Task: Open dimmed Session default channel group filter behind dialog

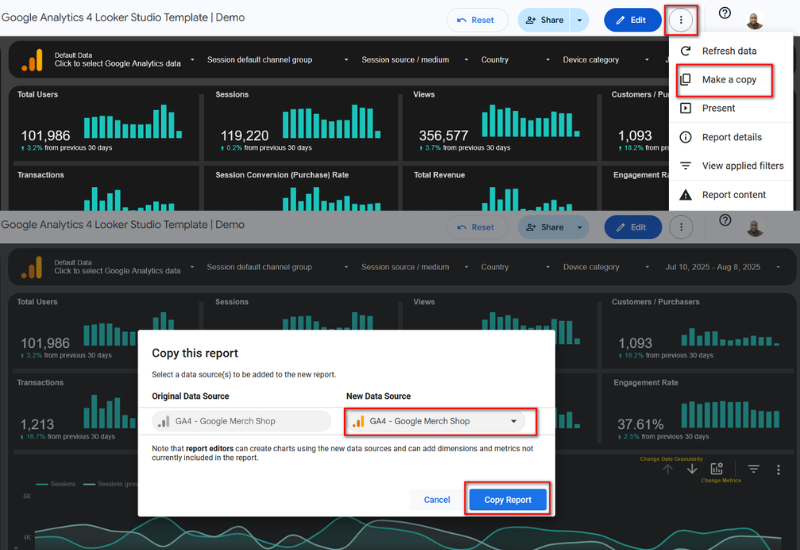Action: [277, 267]
